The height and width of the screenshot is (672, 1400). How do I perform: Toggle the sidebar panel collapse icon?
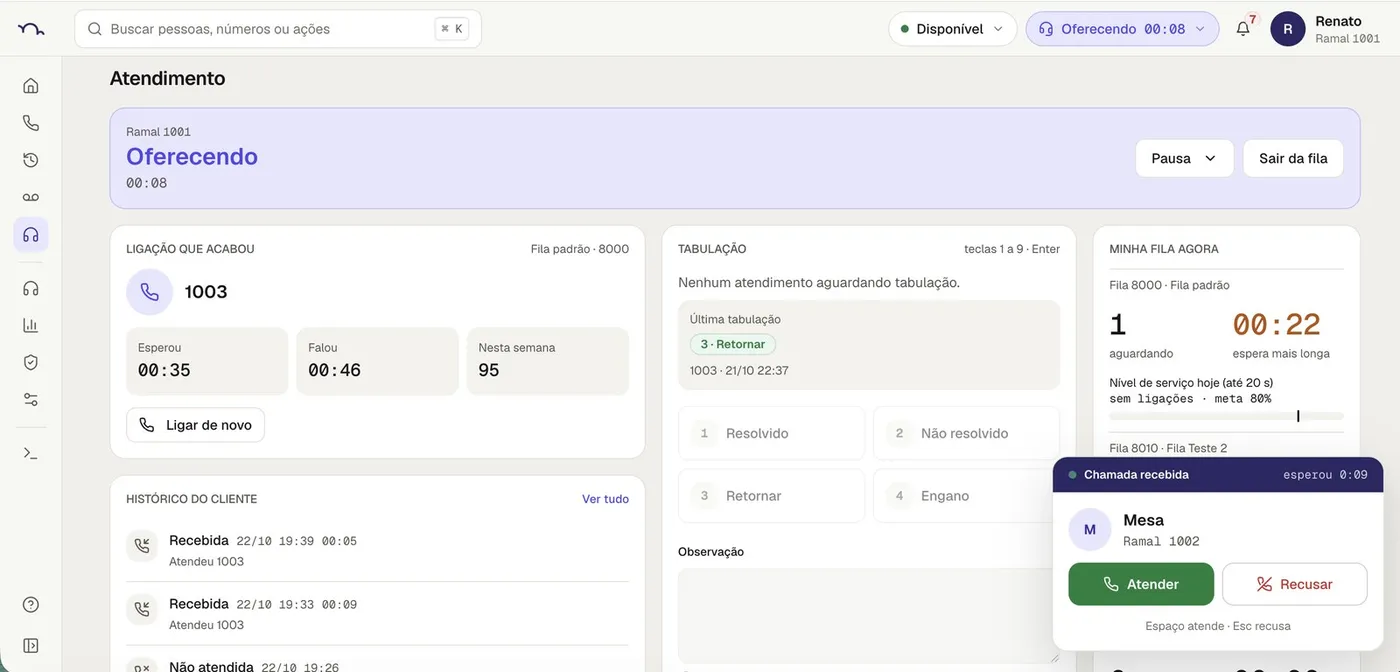pyautogui.click(x=31, y=646)
